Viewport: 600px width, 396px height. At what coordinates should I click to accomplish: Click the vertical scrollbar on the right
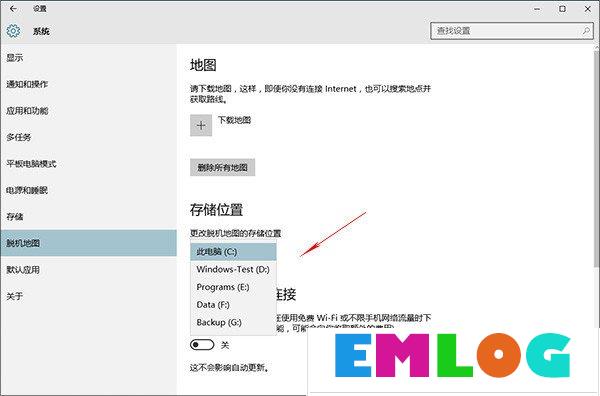click(597, 158)
